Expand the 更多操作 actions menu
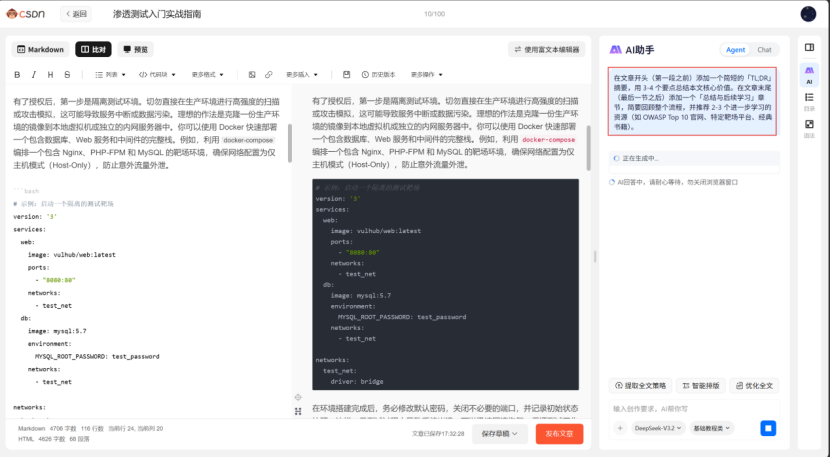The image size is (830, 457). [427, 75]
